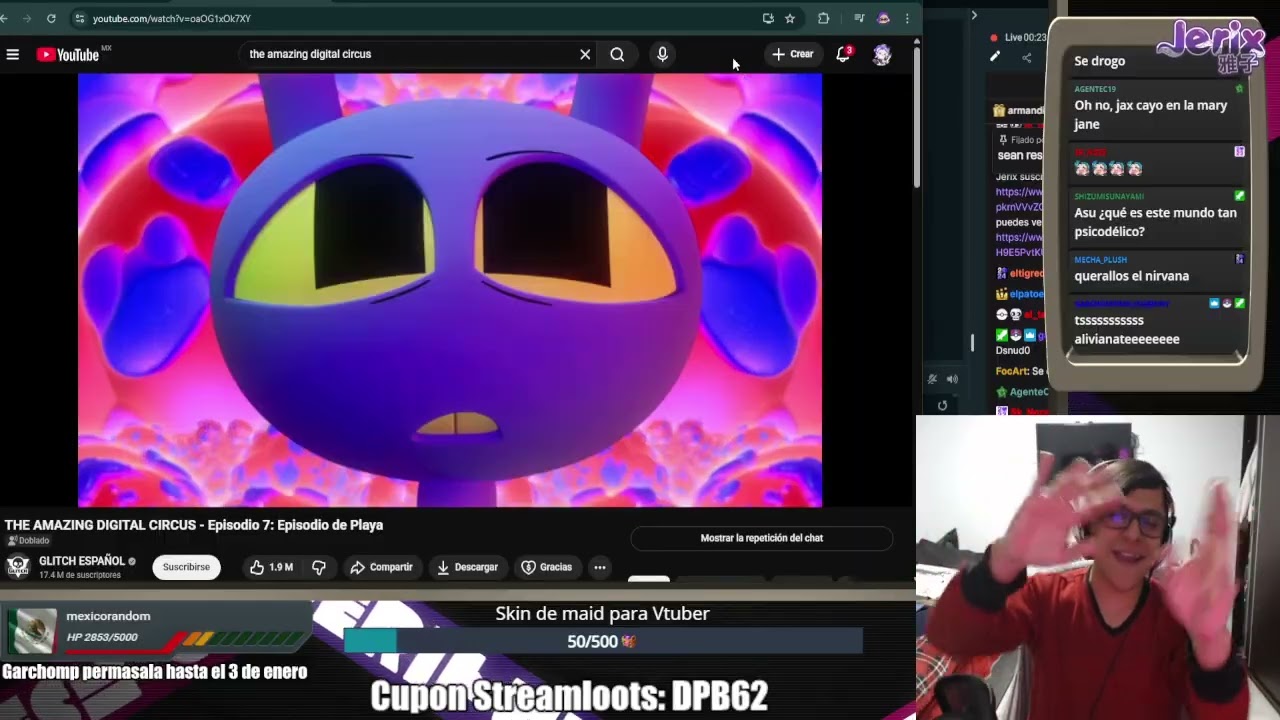1280x720 pixels.
Task: Reload the page in browser
Action: point(51,18)
